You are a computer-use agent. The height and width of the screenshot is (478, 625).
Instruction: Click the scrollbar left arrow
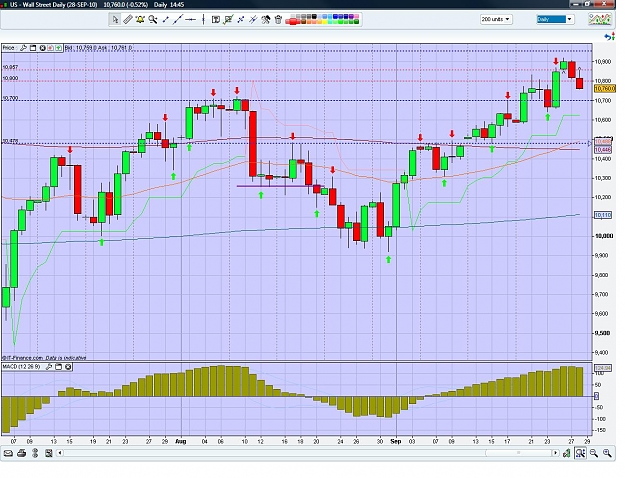[60, 453]
